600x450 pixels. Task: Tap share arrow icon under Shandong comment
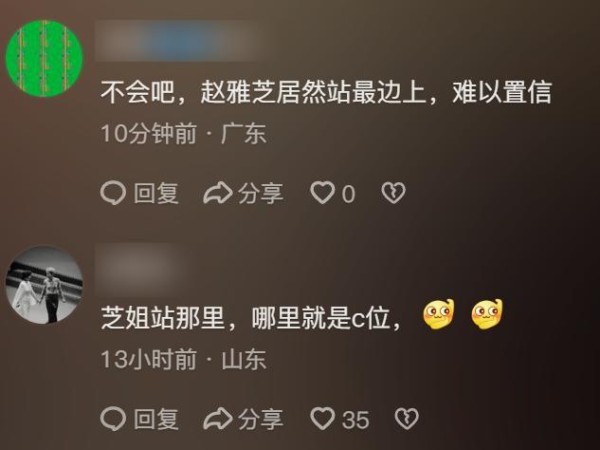tap(217, 419)
